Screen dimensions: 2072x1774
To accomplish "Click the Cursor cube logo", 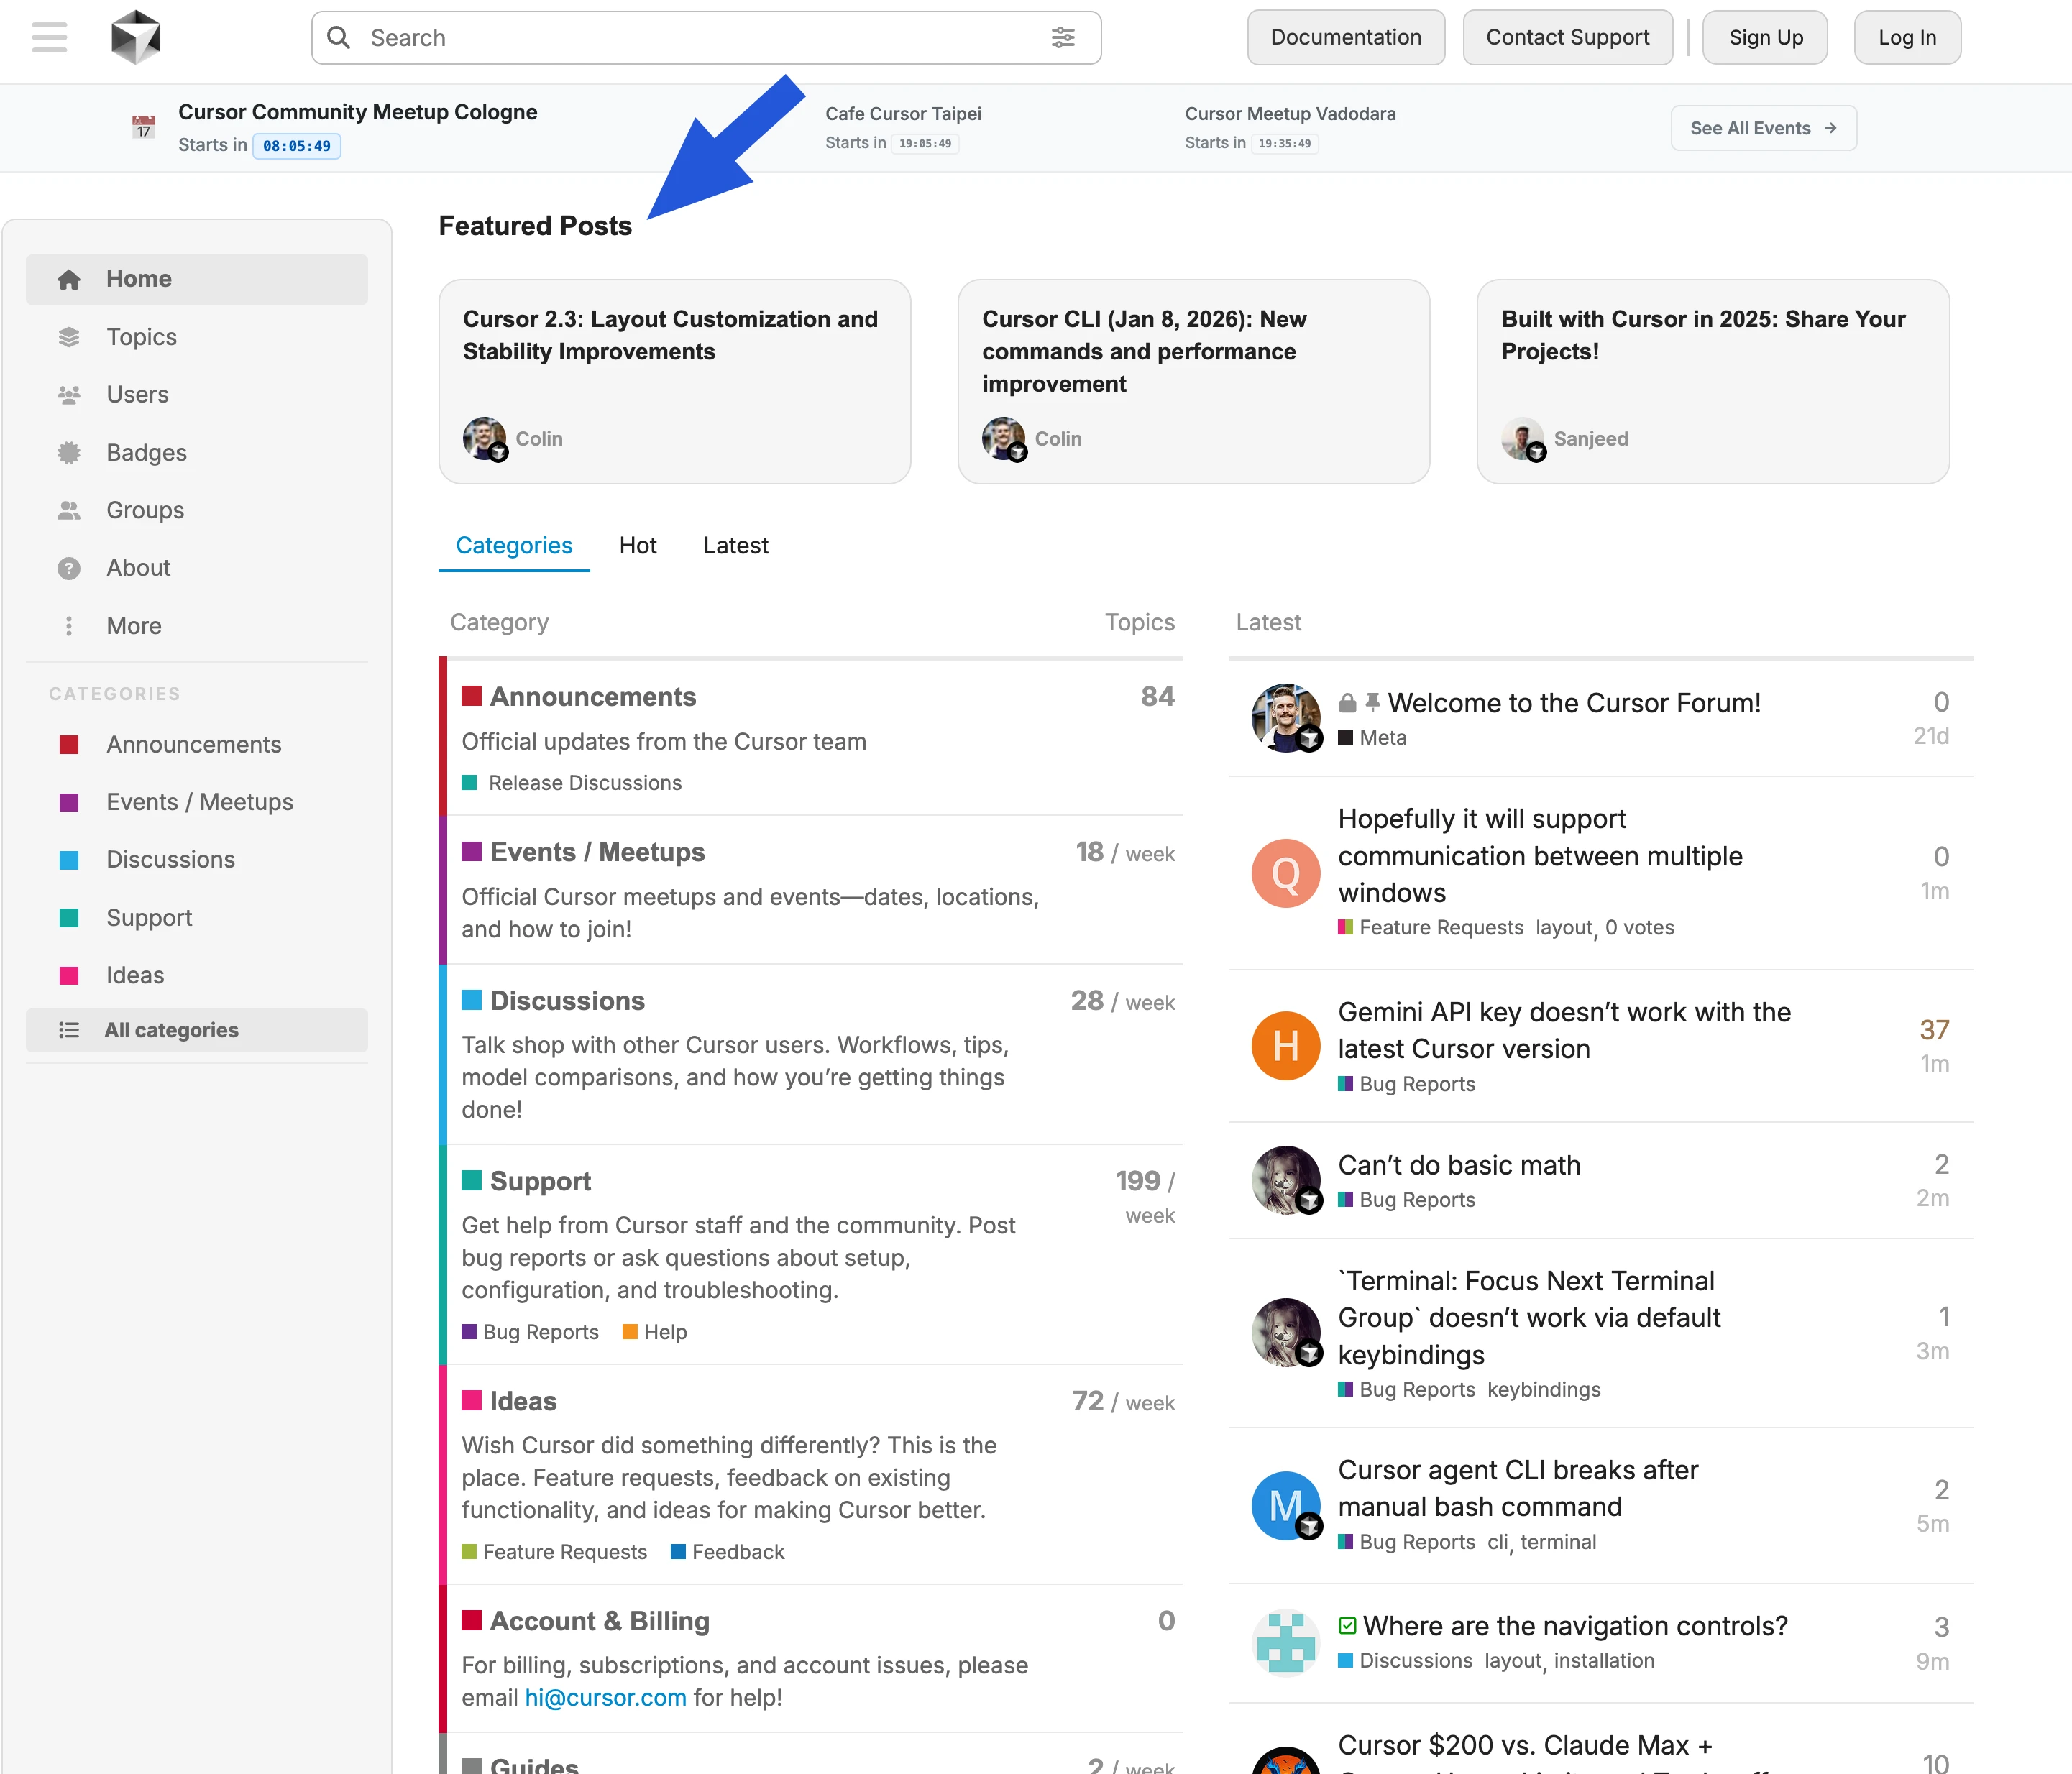I will (x=135, y=38).
